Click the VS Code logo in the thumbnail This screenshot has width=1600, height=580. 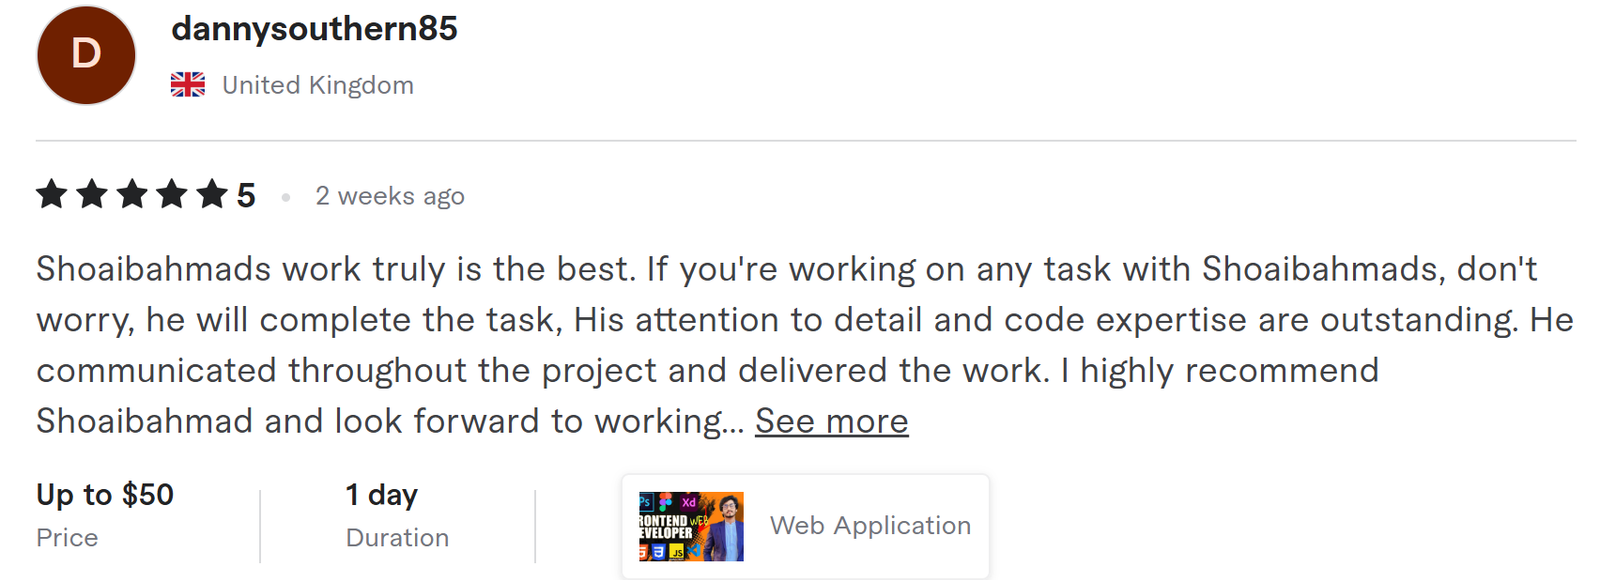click(x=695, y=551)
